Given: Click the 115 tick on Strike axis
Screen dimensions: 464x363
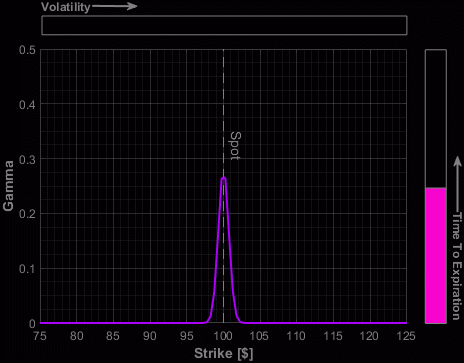Looking at the screenshot, I should coord(333,336).
